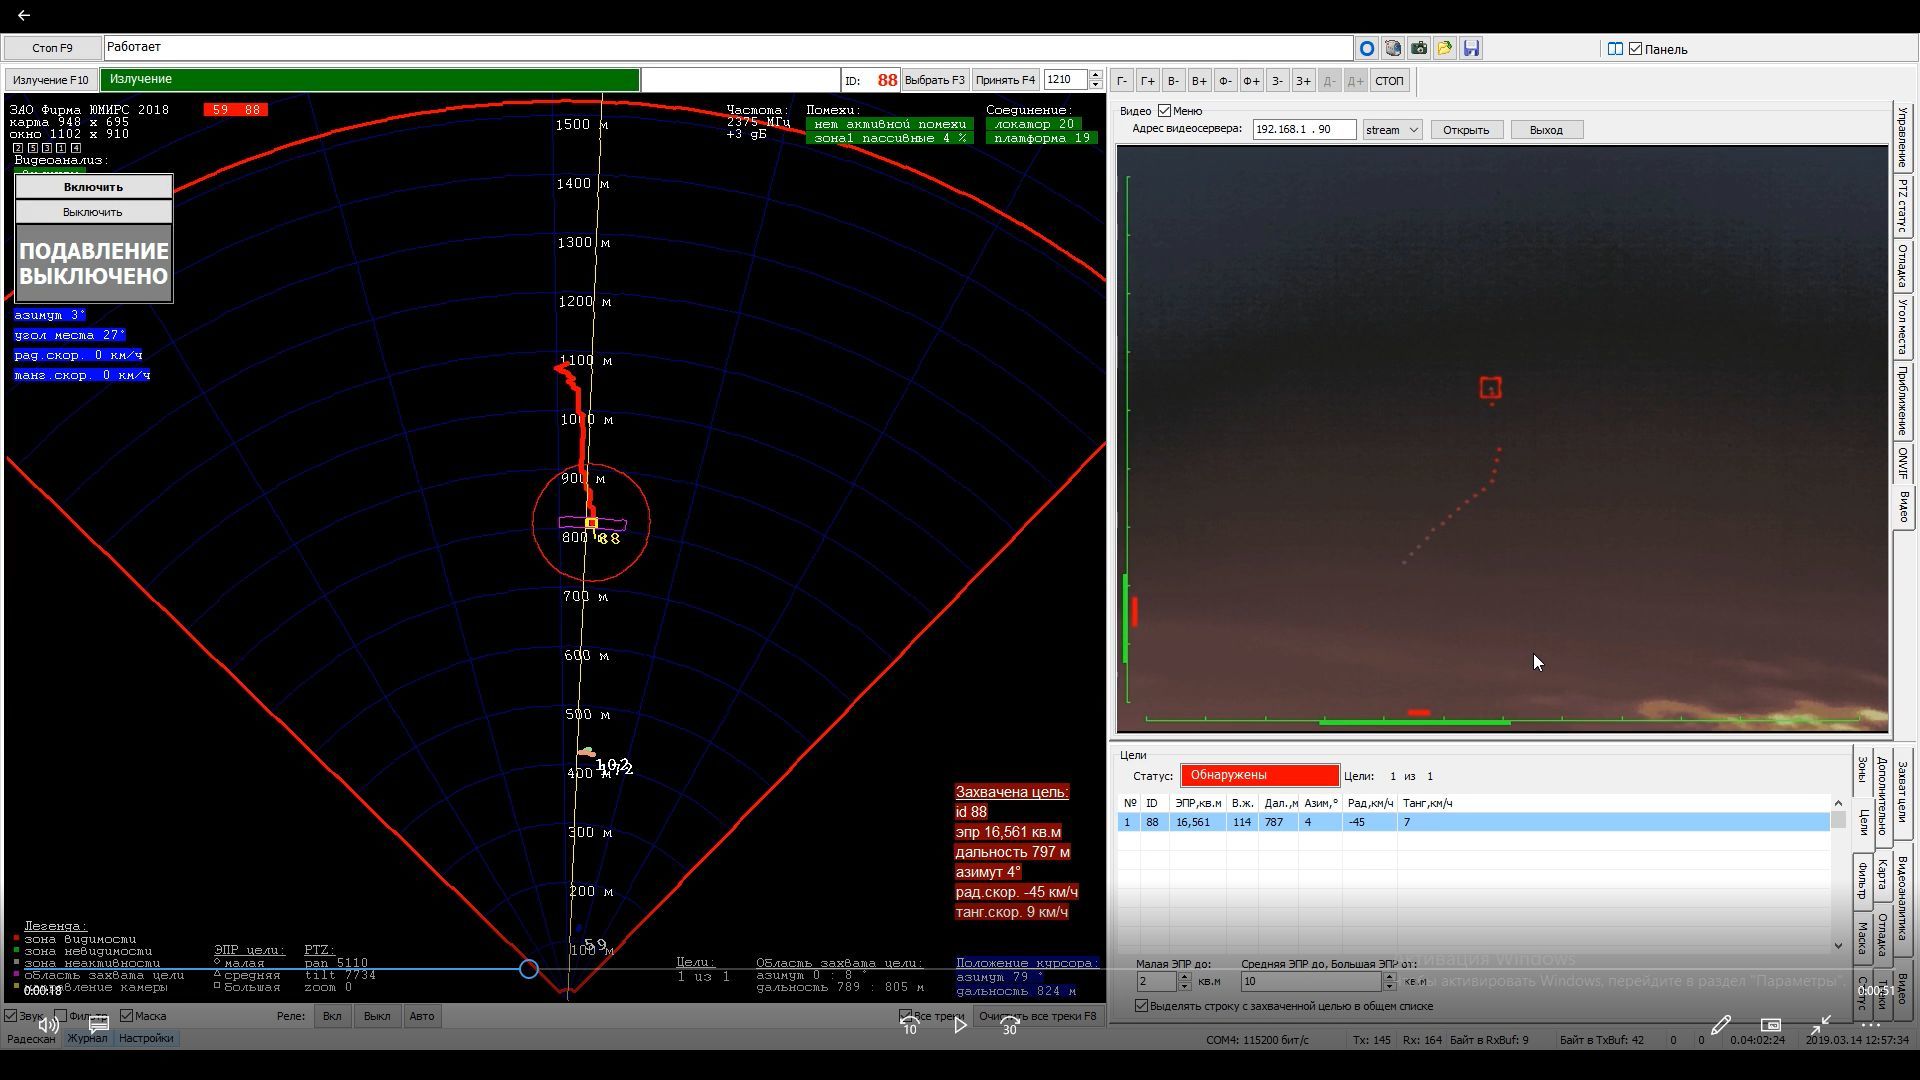1920x1080 pixels.
Task: Open the Приближение side tab
Action: 1903,401
